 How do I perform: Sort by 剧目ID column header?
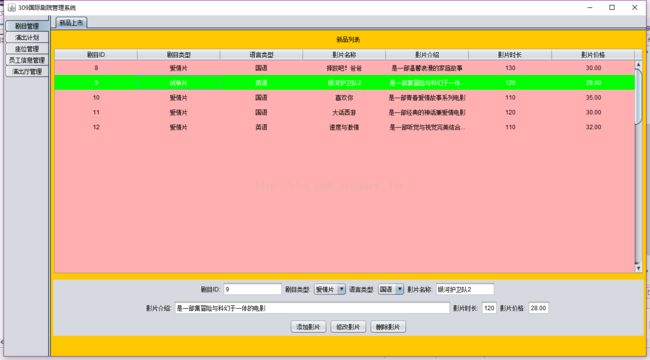tap(96, 54)
